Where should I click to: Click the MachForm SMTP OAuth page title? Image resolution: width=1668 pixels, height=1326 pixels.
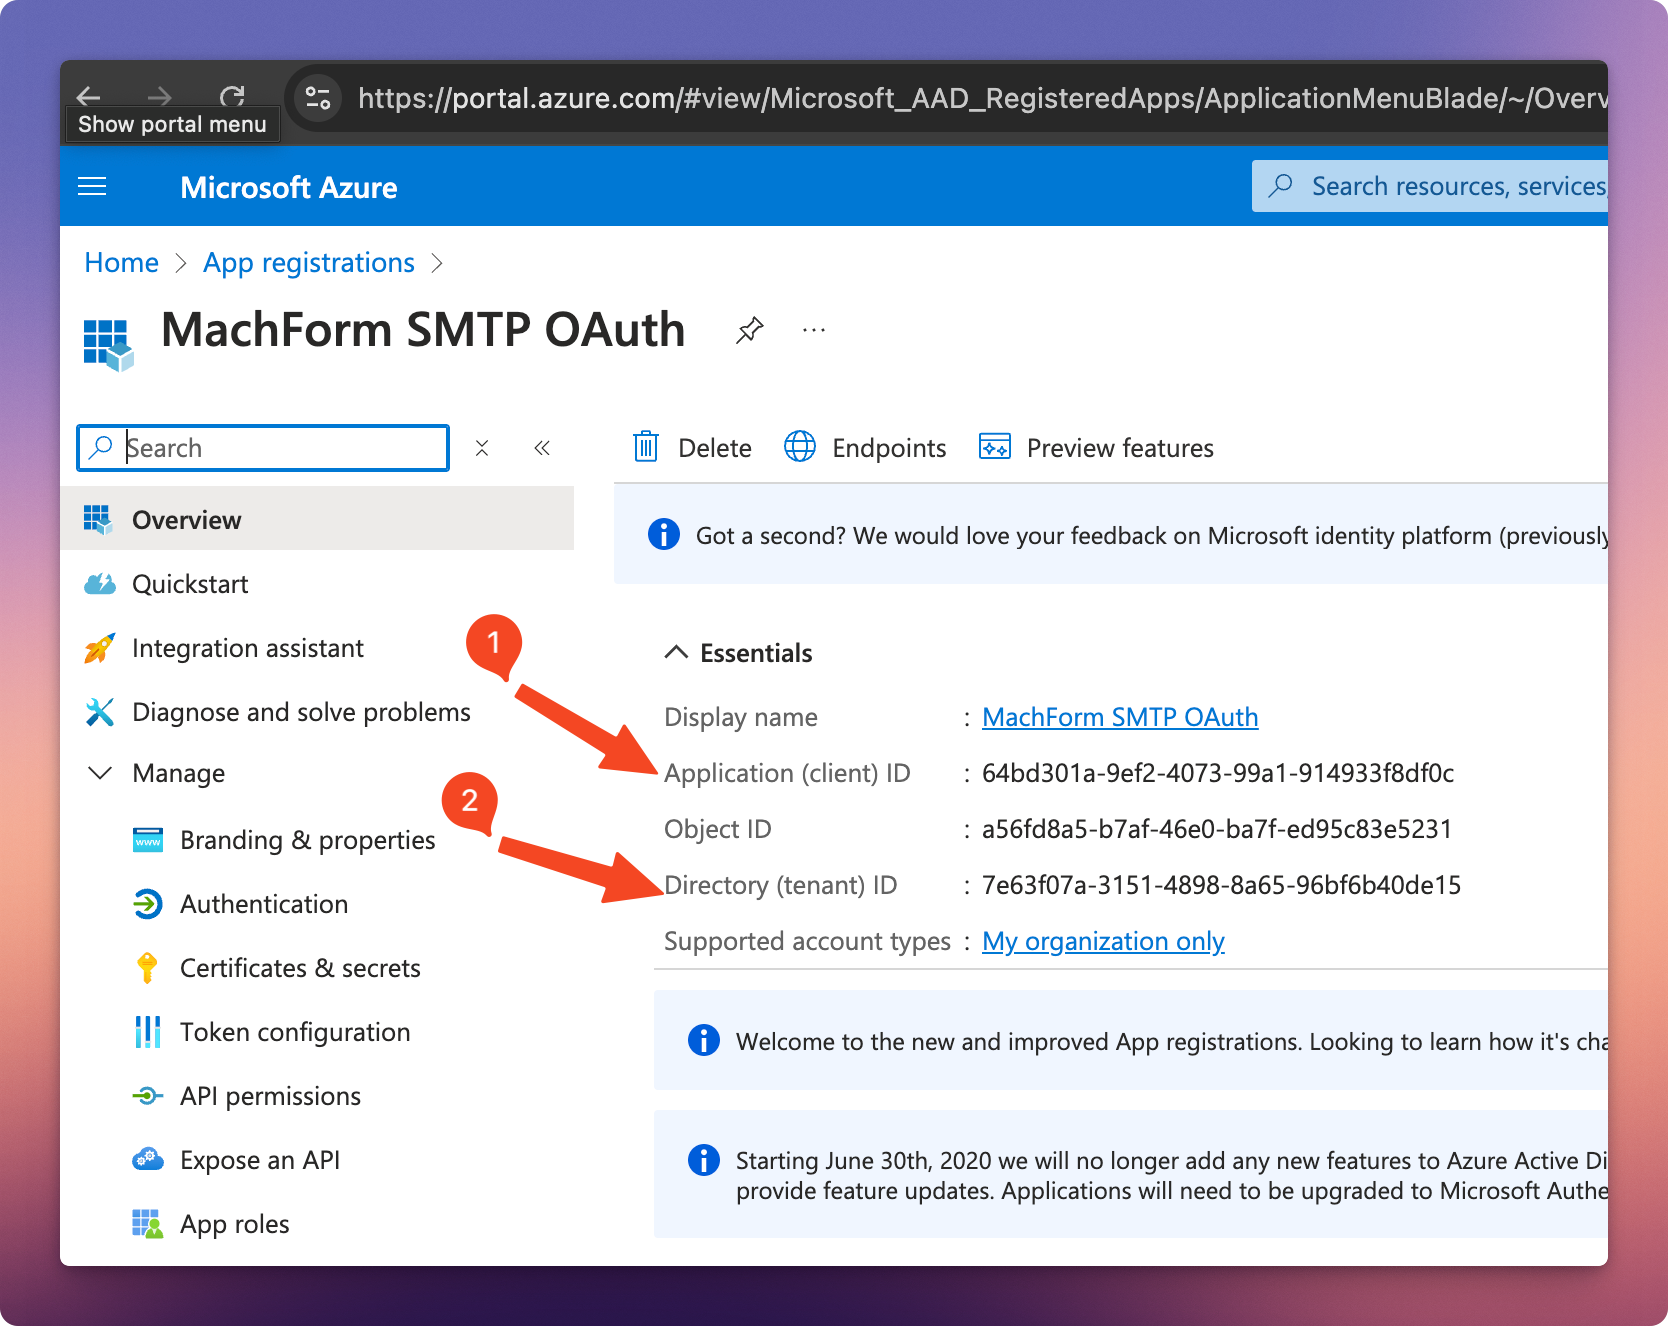423,330
